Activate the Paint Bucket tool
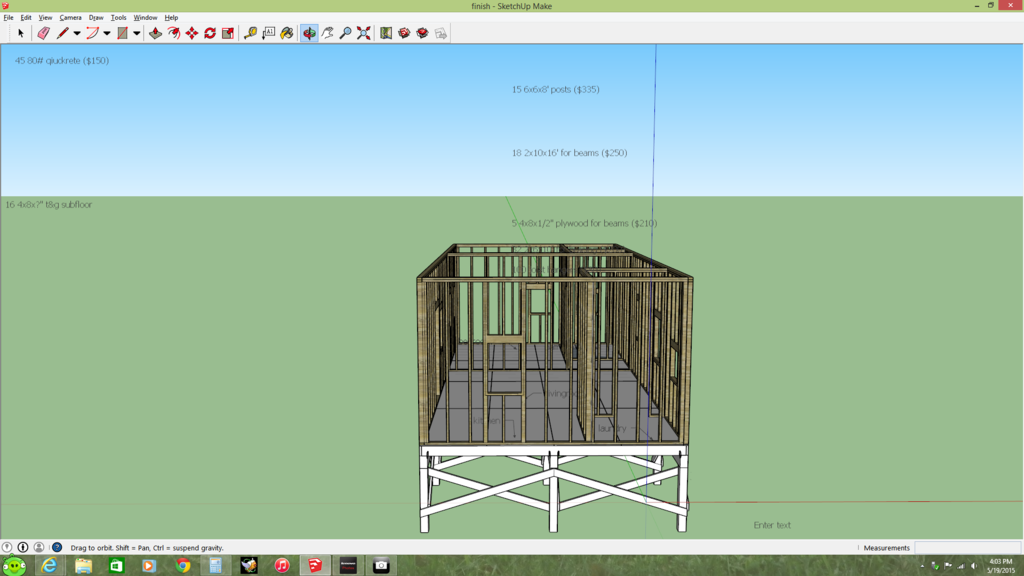This screenshot has height=576, width=1024. (287, 33)
